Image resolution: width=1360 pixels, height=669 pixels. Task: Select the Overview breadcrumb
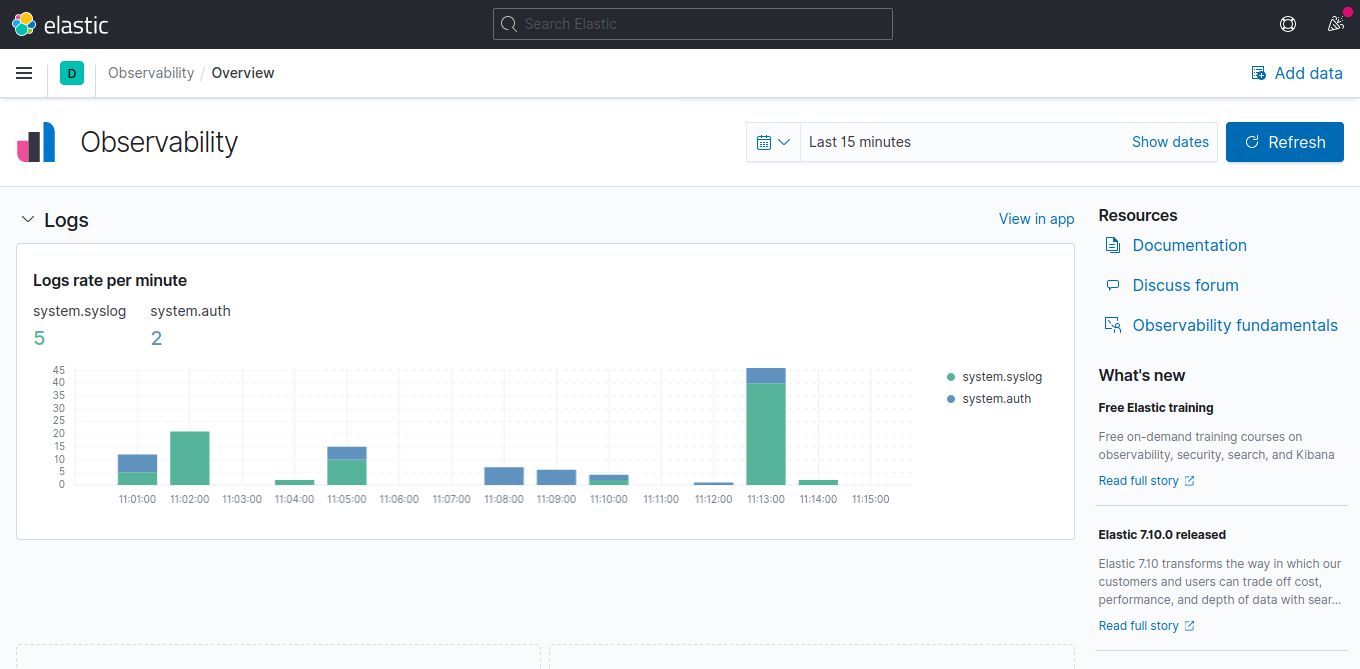click(243, 73)
